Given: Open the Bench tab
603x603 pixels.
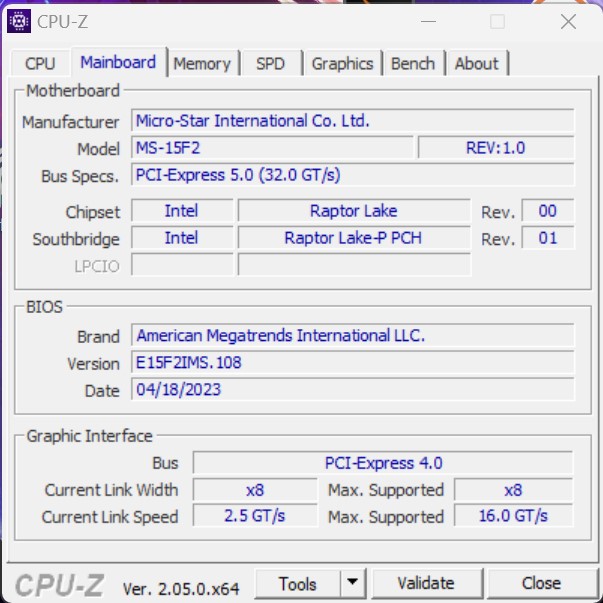Looking at the screenshot, I should (x=413, y=64).
